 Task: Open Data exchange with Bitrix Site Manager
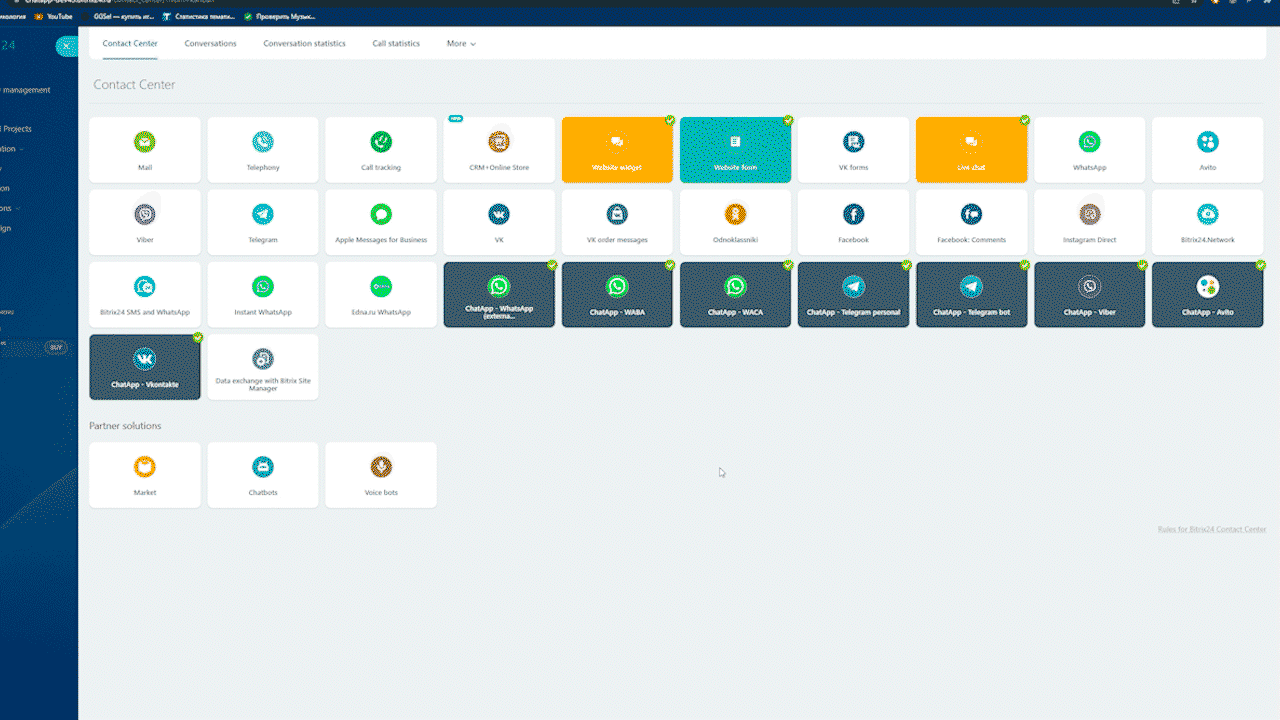263,367
